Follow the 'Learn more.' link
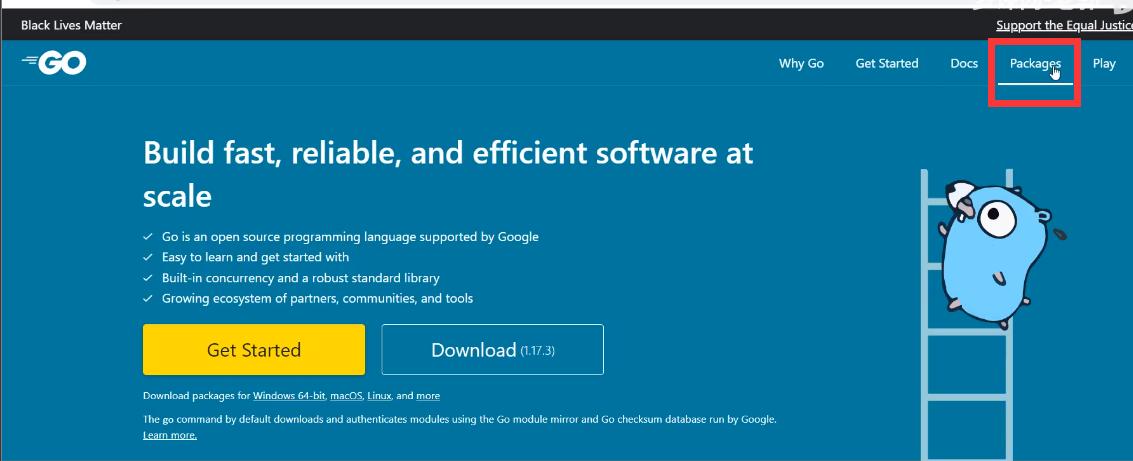The image size is (1133, 461). pyautogui.click(x=170, y=435)
